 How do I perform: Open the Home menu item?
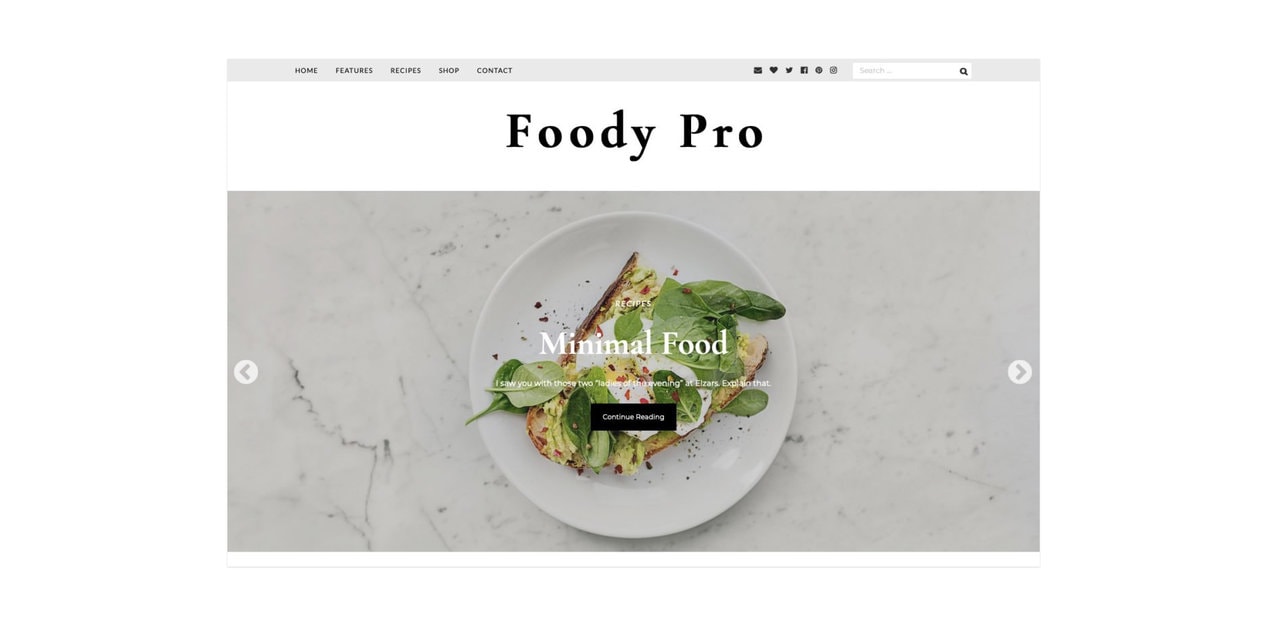coord(306,71)
